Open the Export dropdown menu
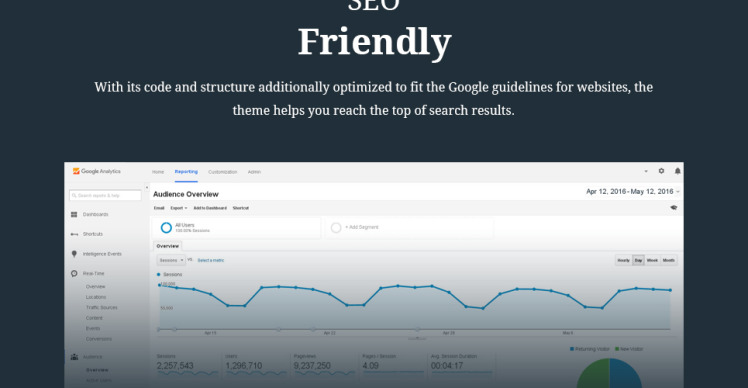Screen dimensions: 748x388 [178, 208]
